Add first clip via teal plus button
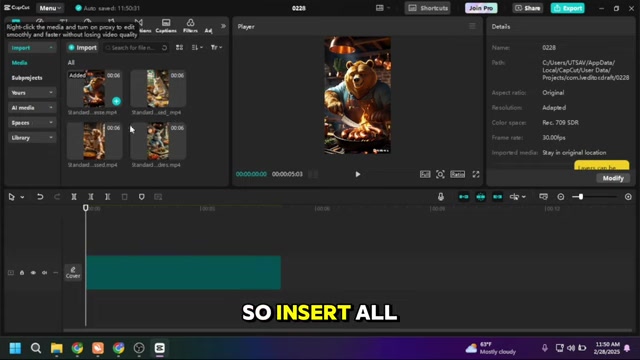 pos(116,101)
